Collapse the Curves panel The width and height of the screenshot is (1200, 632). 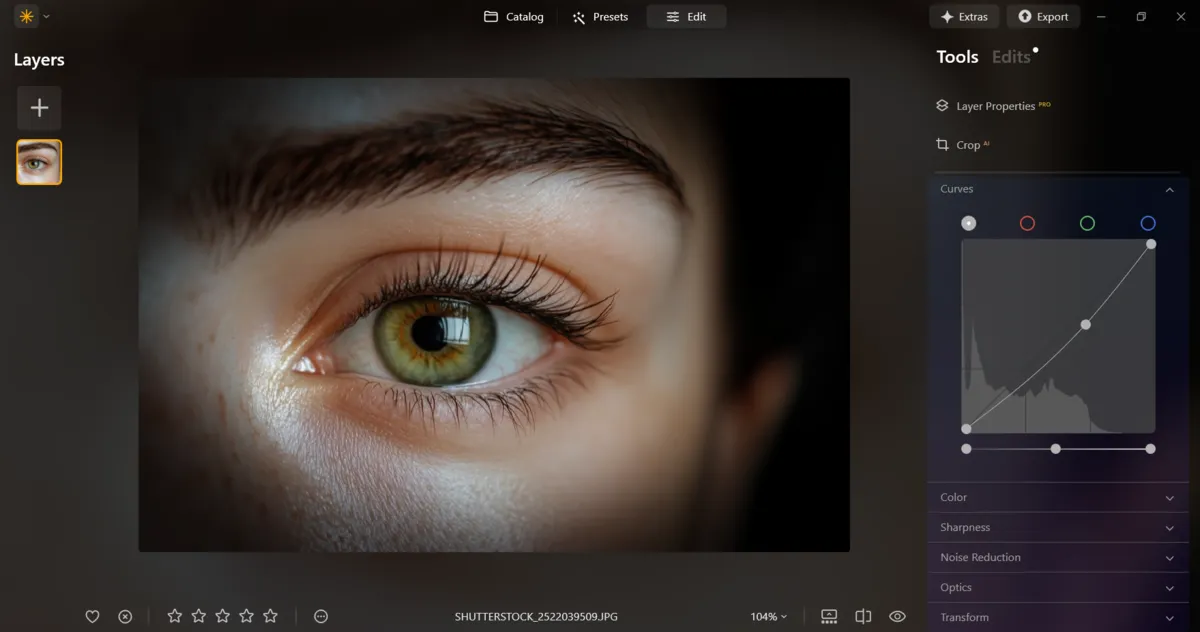[1168, 188]
